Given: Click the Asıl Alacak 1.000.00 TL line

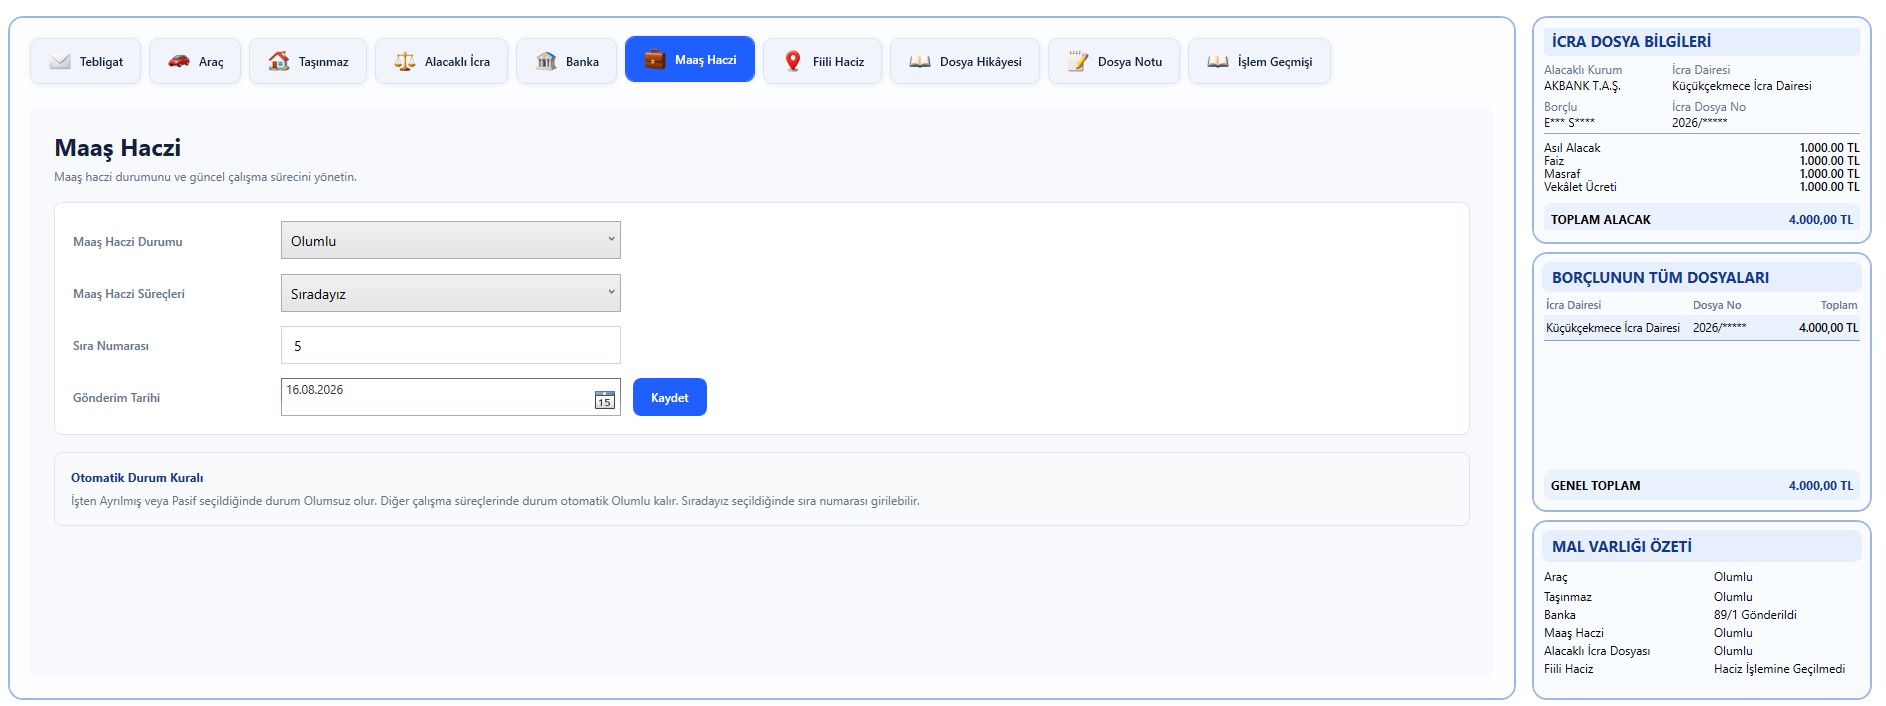Looking at the screenshot, I should 1702,148.
